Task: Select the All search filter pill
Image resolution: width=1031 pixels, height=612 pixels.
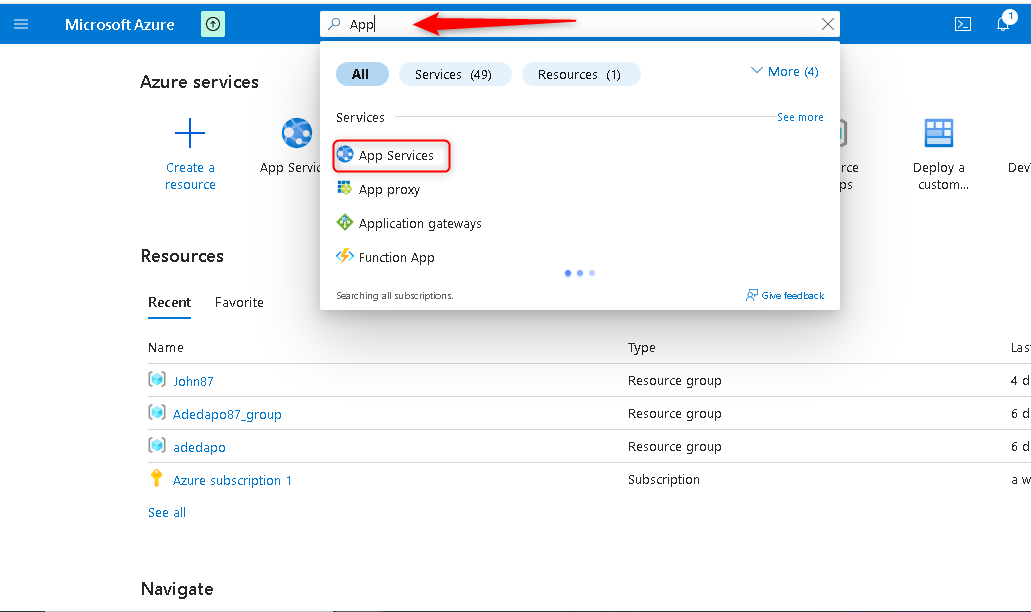Action: tap(362, 73)
